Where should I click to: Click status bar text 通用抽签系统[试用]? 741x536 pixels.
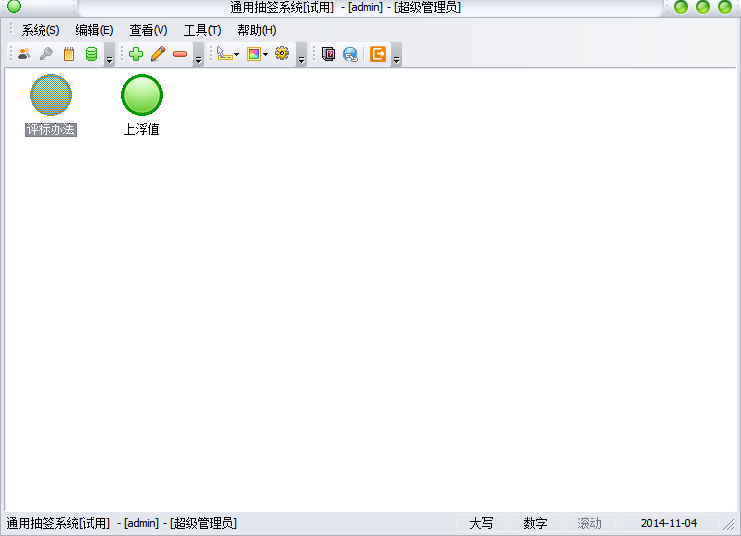click(x=58, y=523)
